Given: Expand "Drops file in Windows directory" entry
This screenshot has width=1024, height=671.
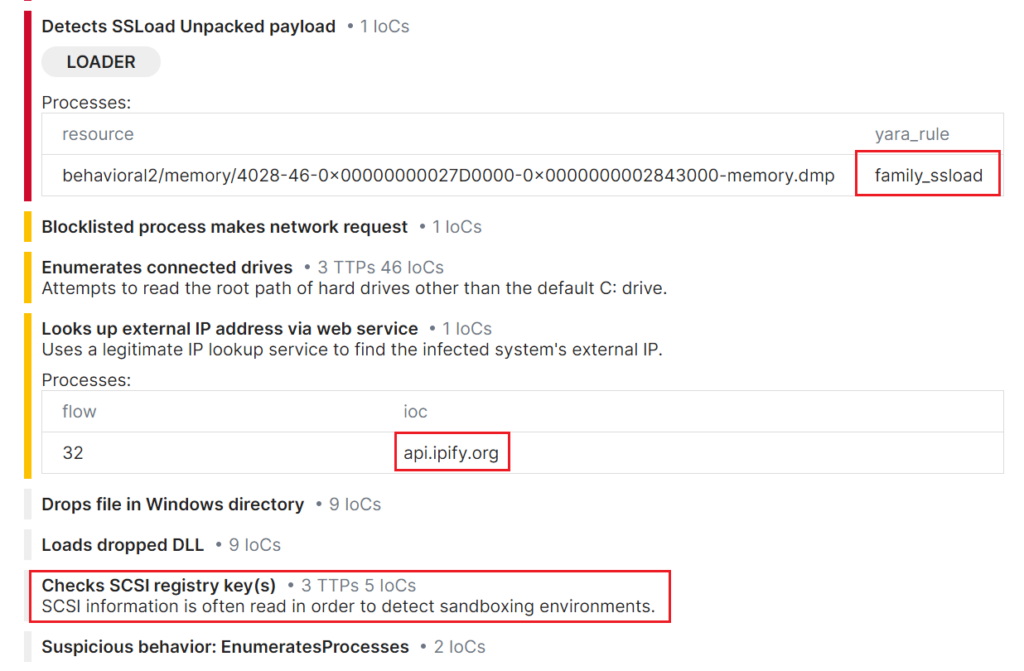Looking at the screenshot, I should pos(172,504).
